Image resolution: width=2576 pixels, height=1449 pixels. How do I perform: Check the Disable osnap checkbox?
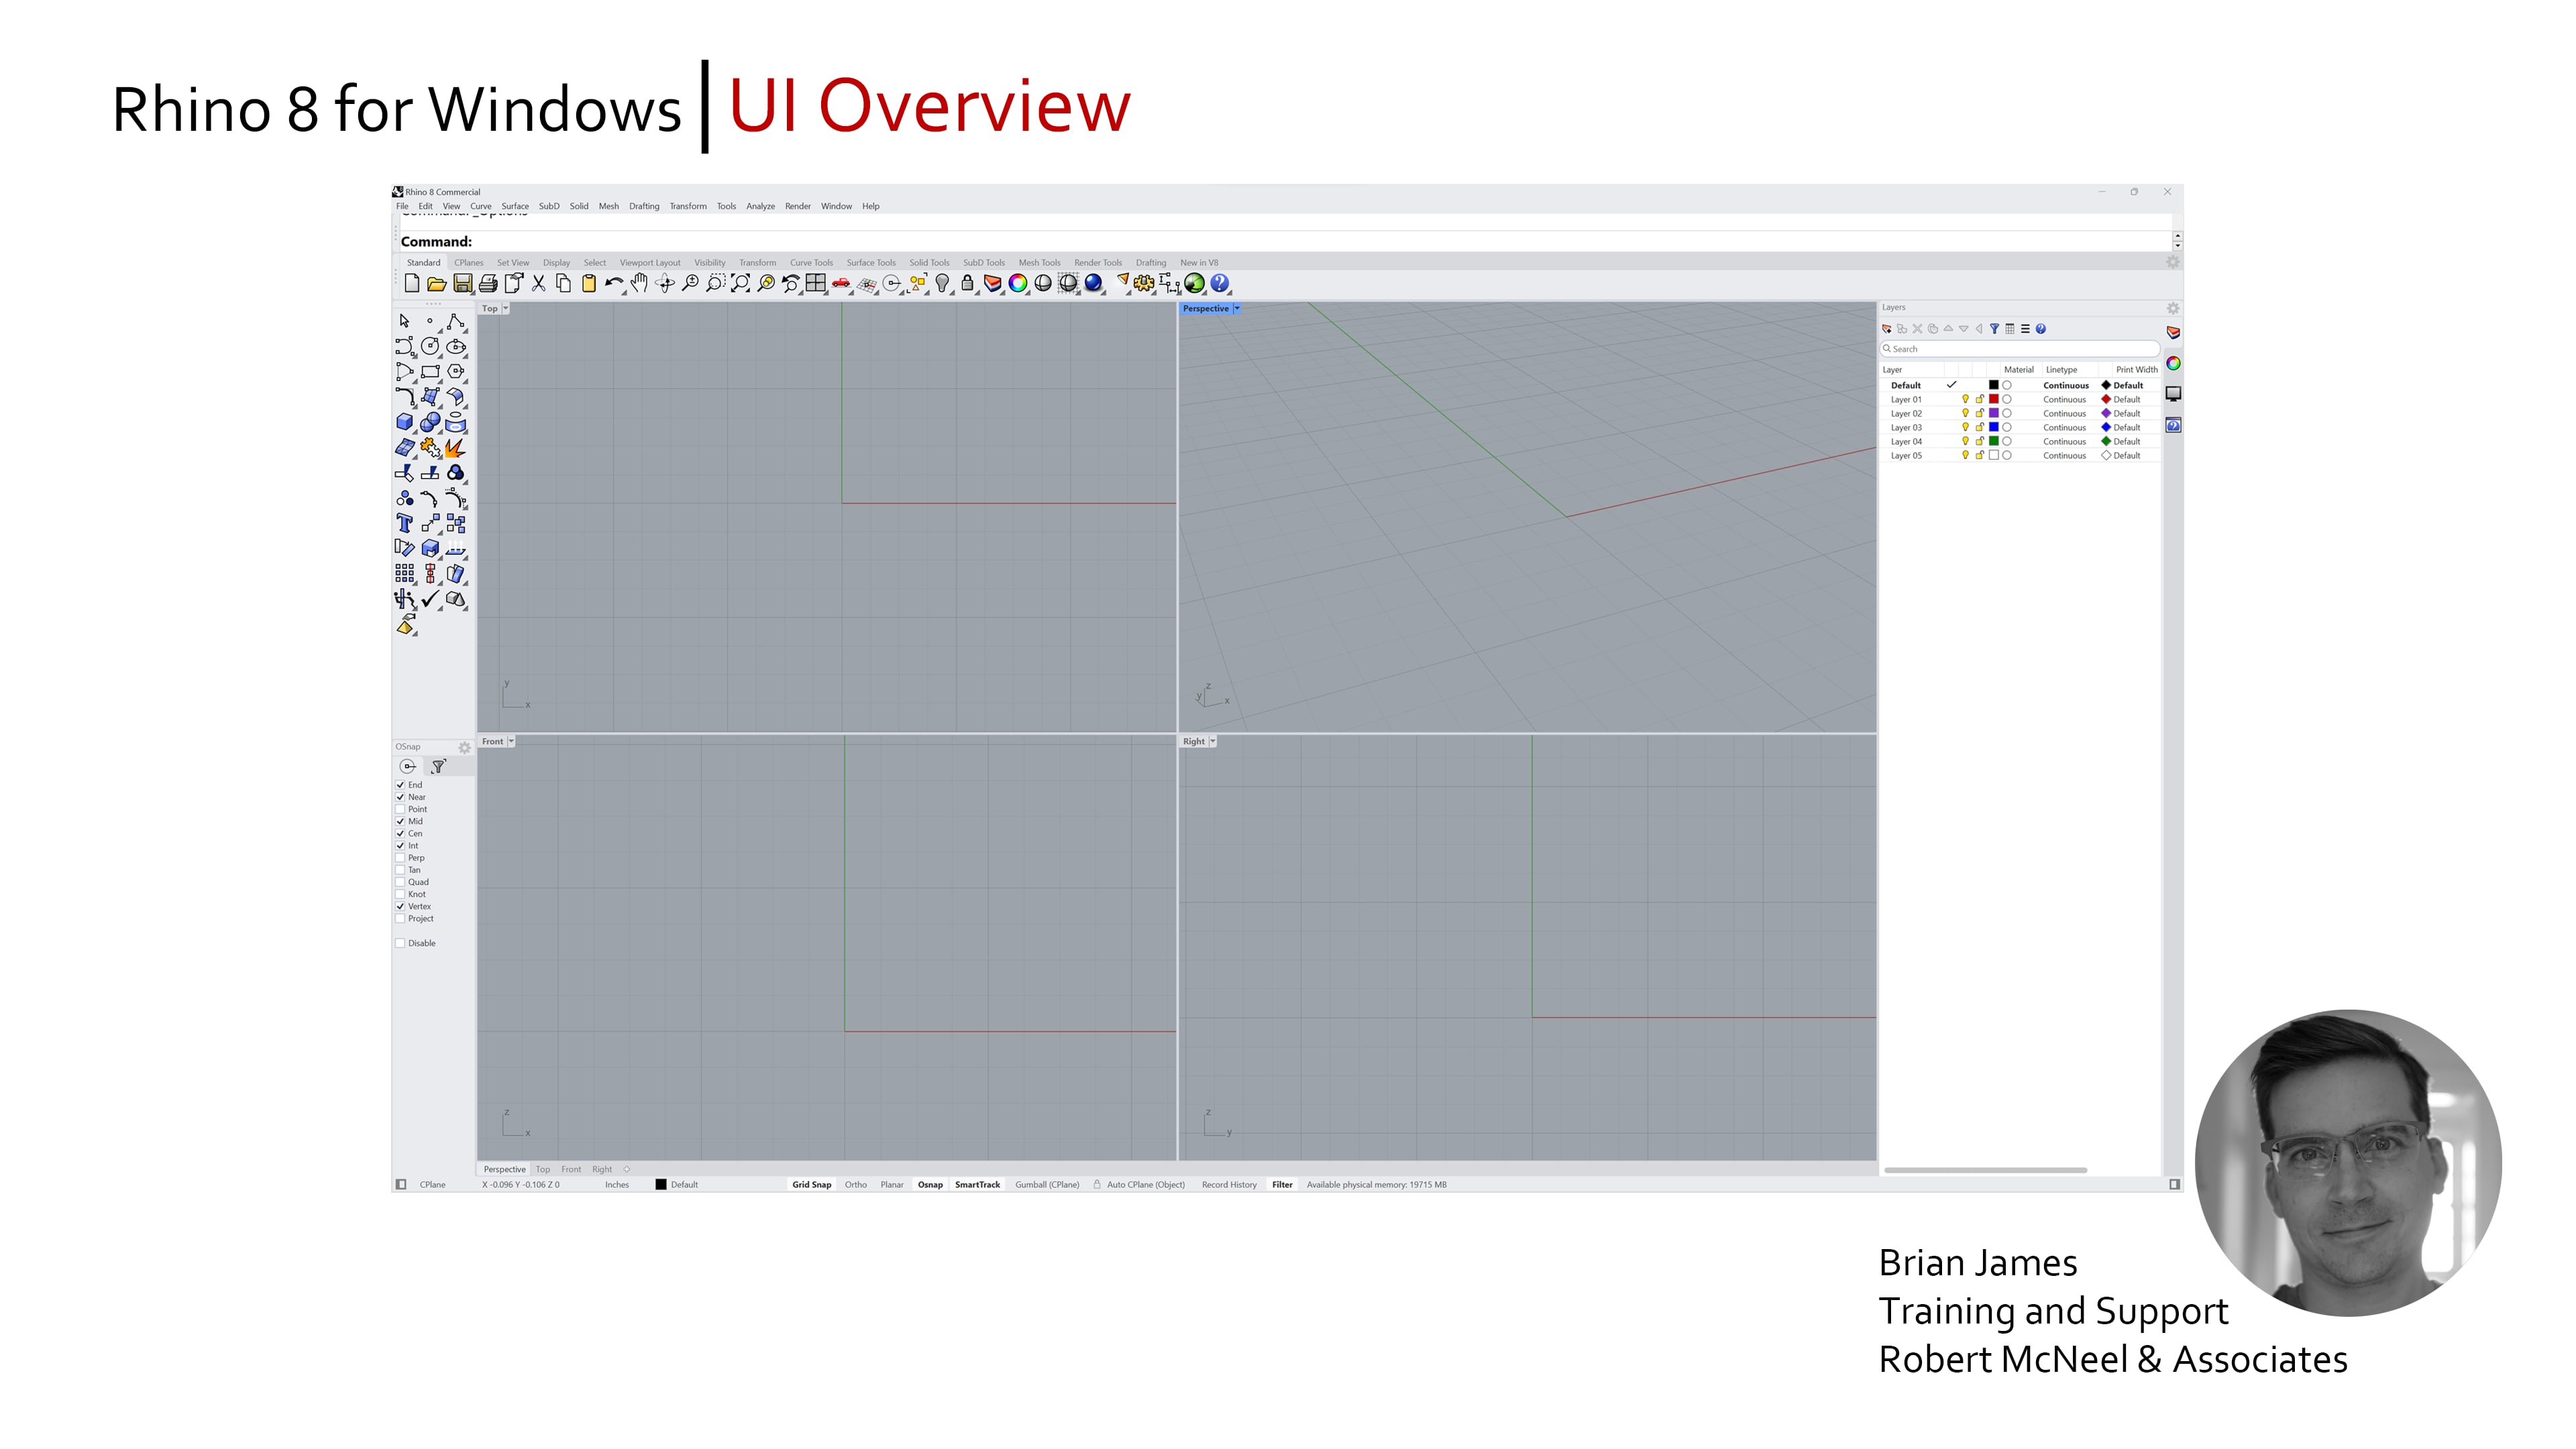click(x=400, y=943)
